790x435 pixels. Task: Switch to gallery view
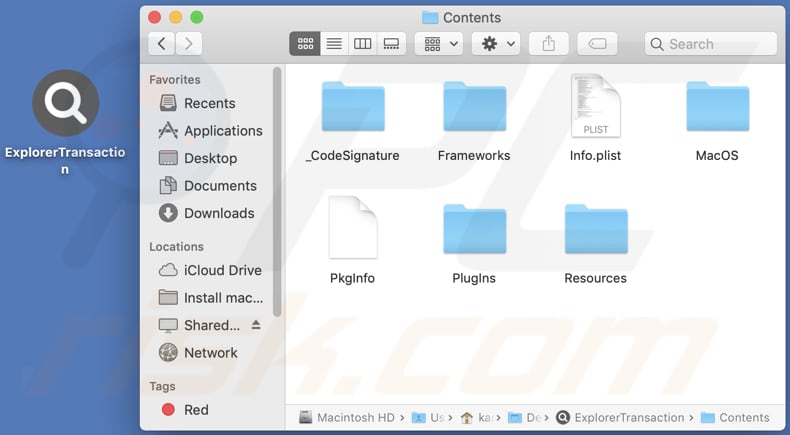391,44
